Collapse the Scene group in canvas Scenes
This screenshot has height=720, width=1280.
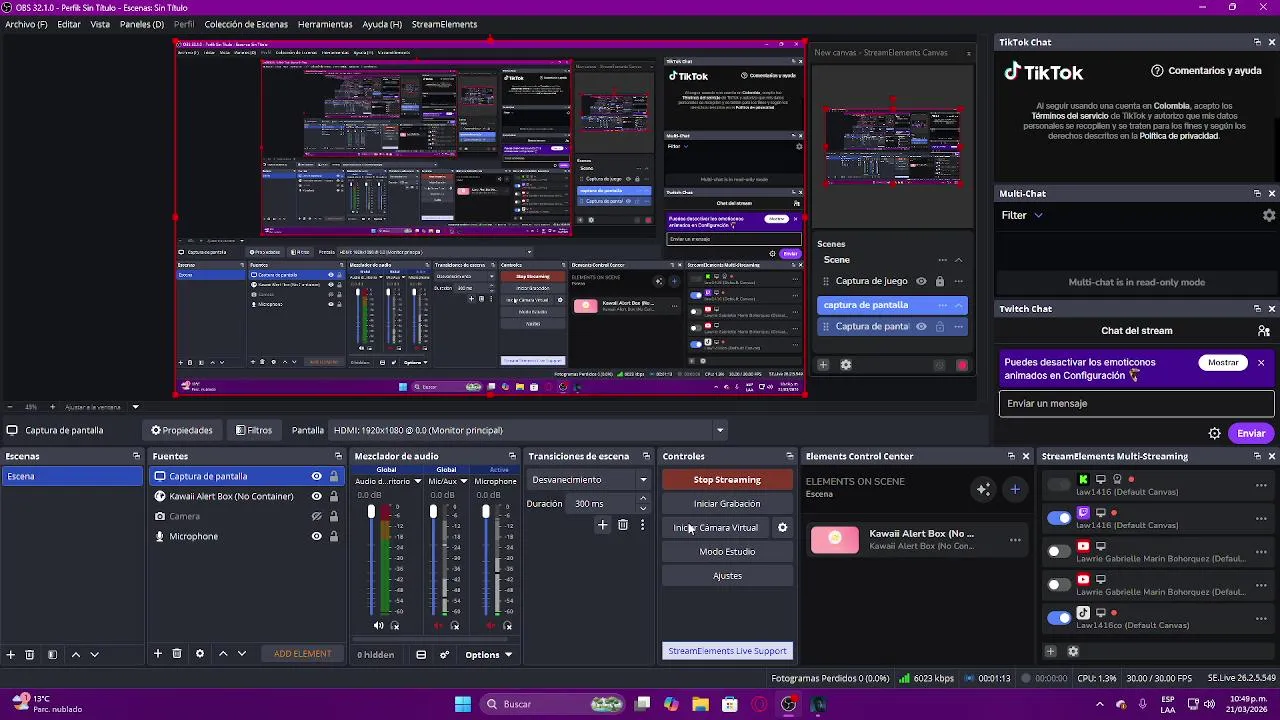point(958,260)
